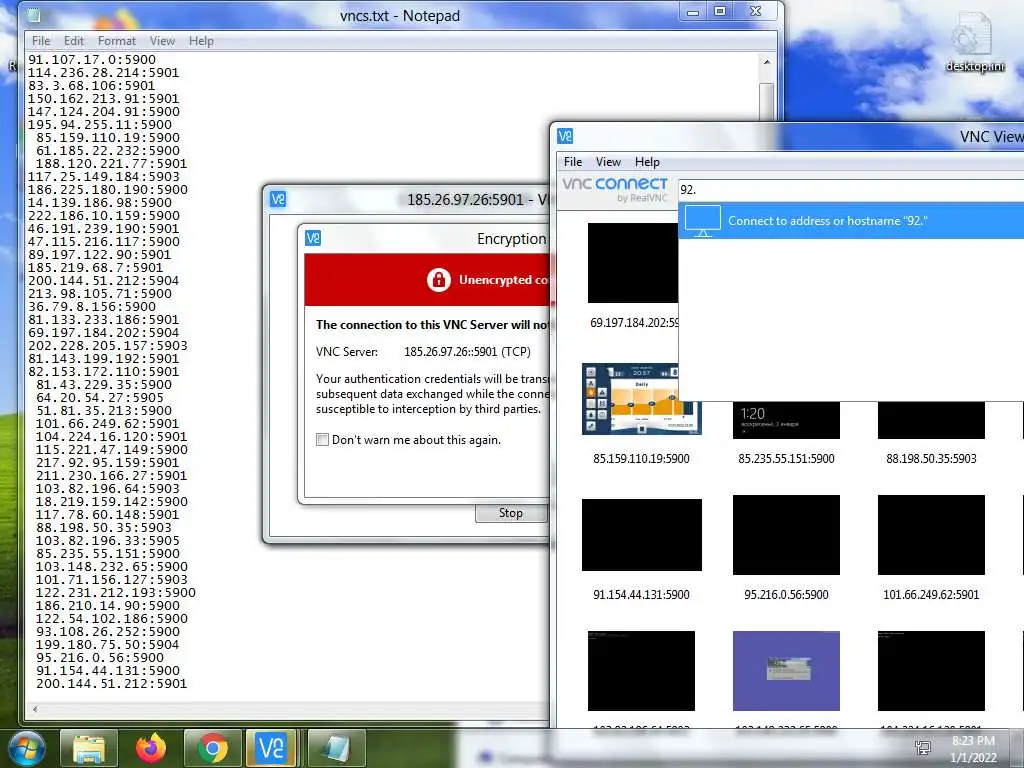Image resolution: width=1024 pixels, height=768 pixels.
Task: Open the 69.197.184.202 connection thumbnail
Action: coord(633,263)
